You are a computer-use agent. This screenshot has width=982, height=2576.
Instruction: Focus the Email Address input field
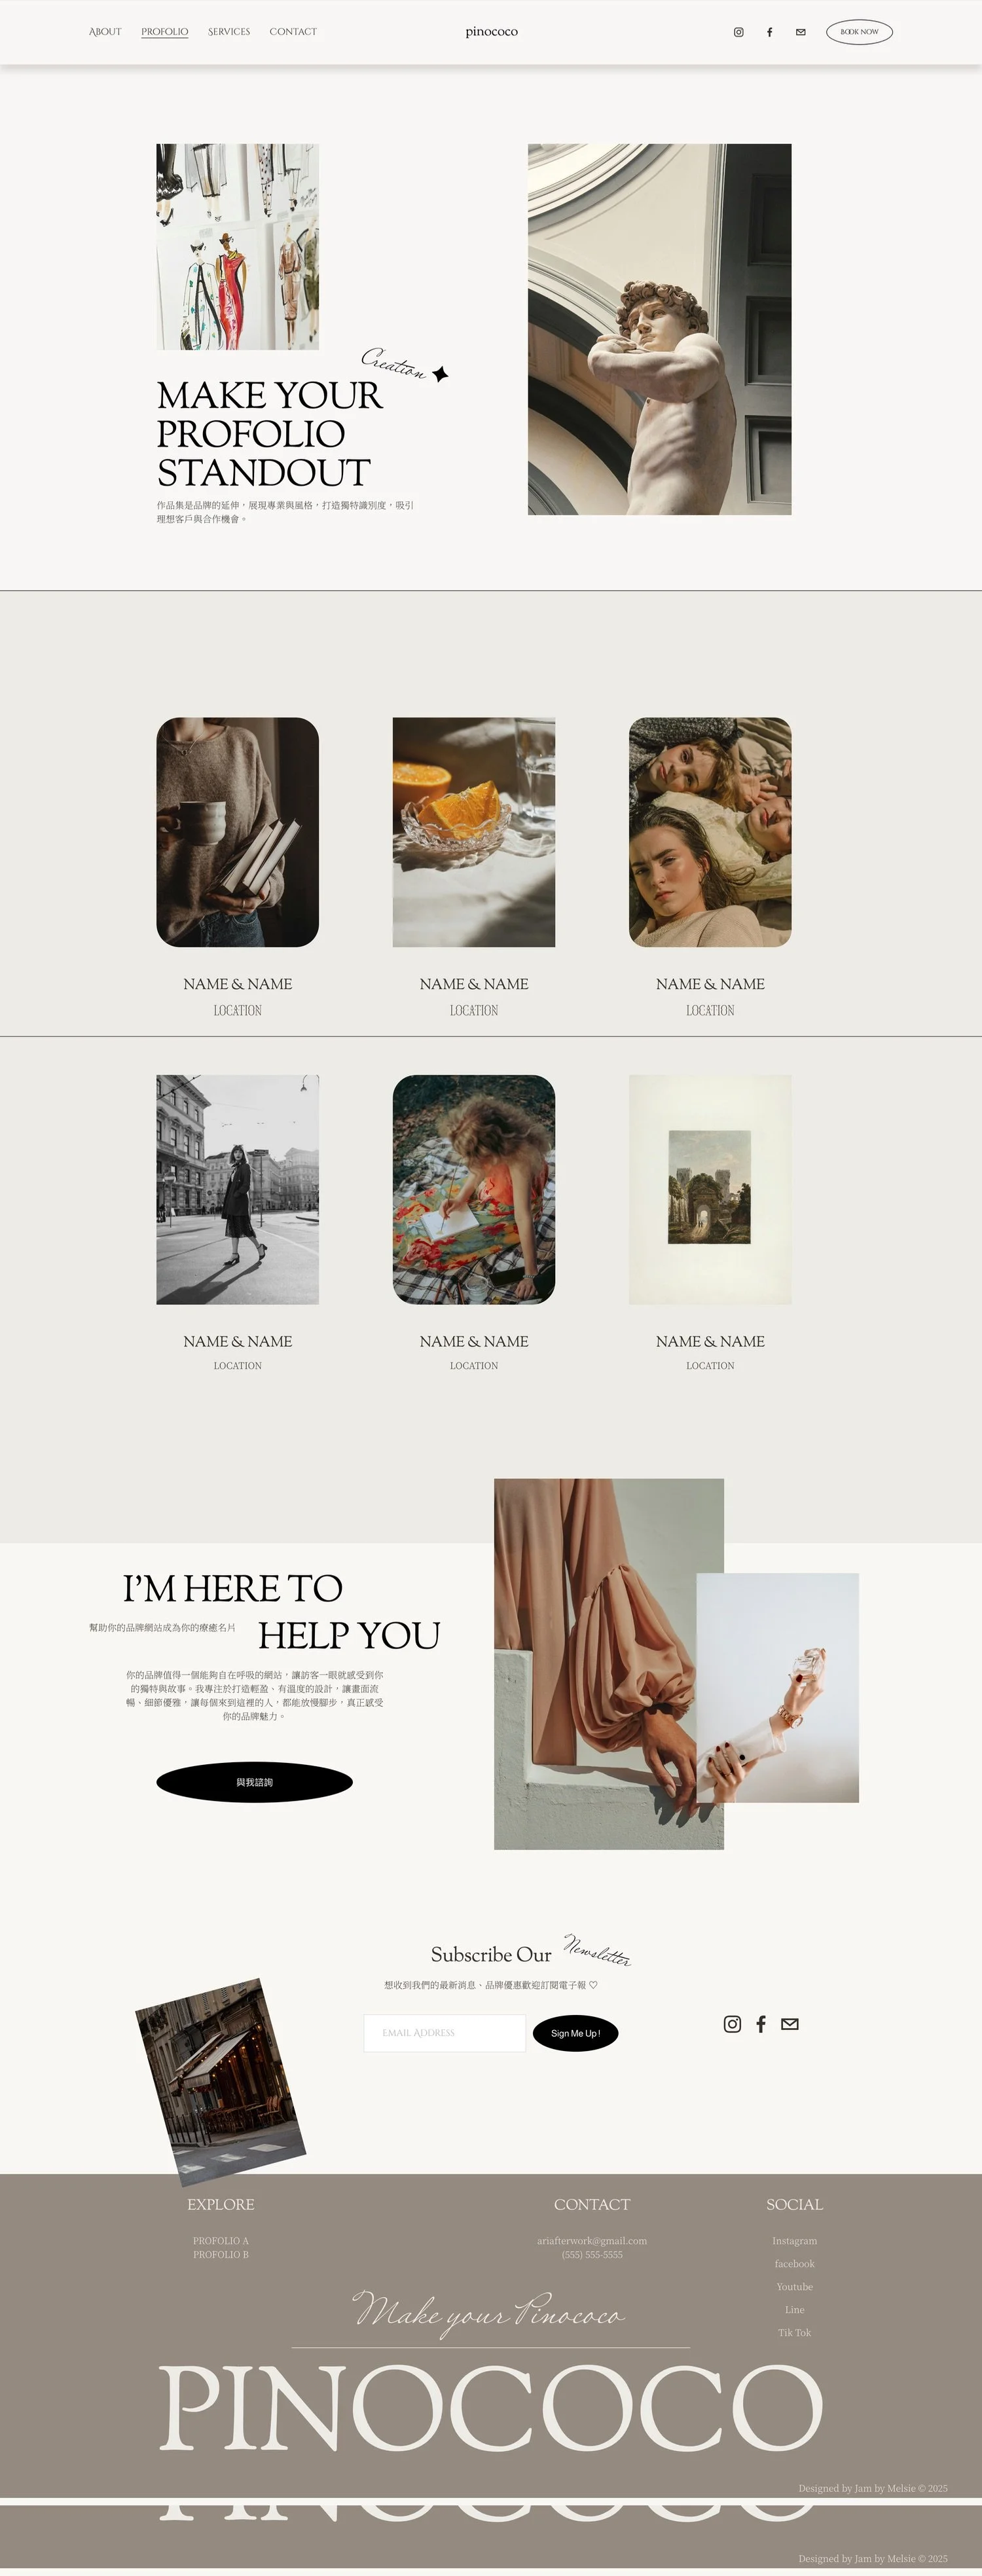click(444, 2033)
